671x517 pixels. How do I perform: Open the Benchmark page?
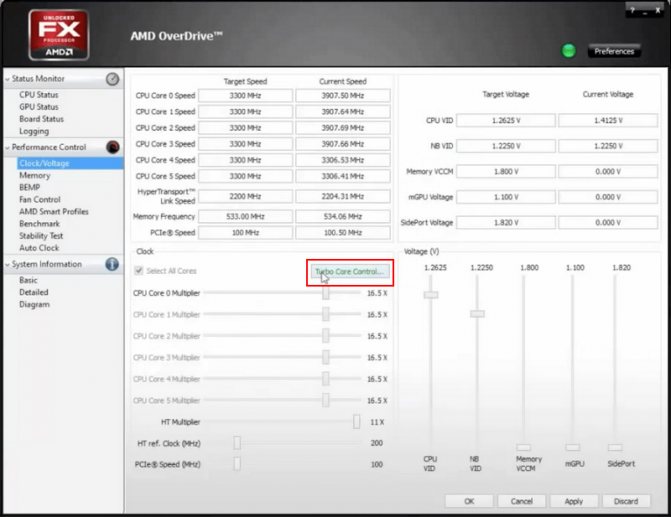[x=39, y=223]
